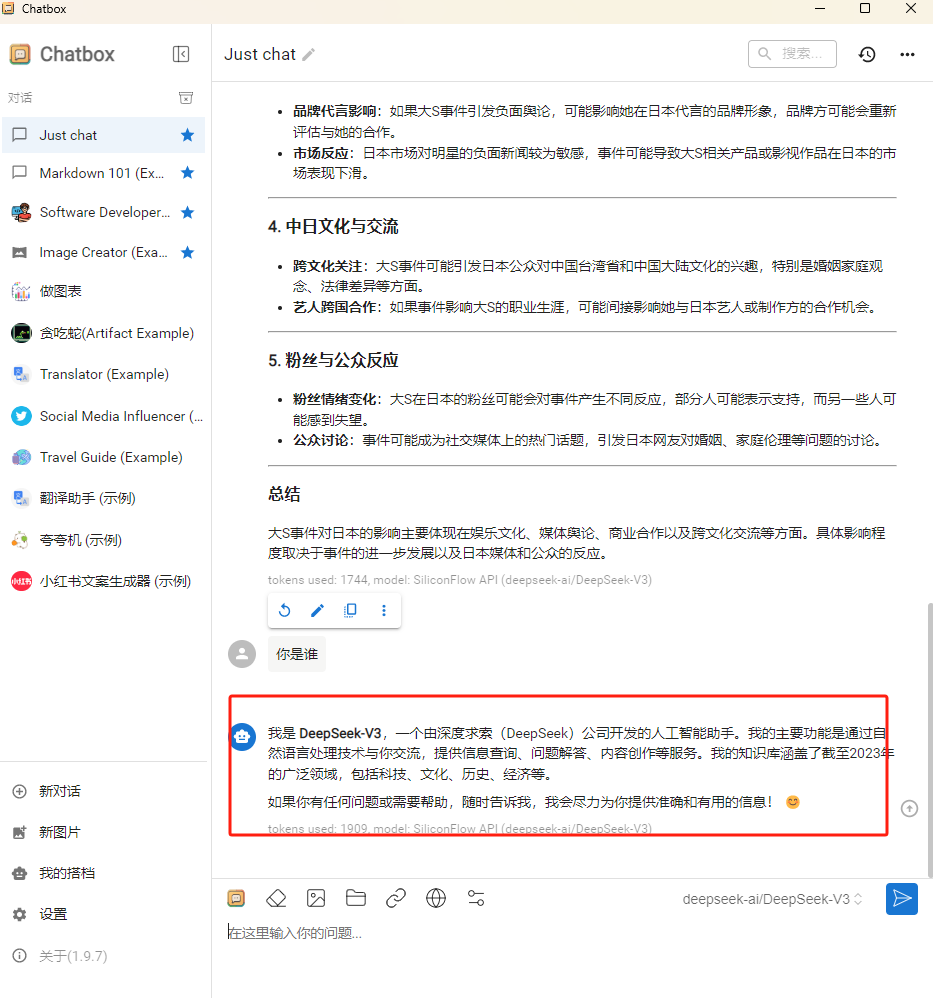Click the chat scrollbar thumb
This screenshot has height=998, width=933.
point(930,738)
